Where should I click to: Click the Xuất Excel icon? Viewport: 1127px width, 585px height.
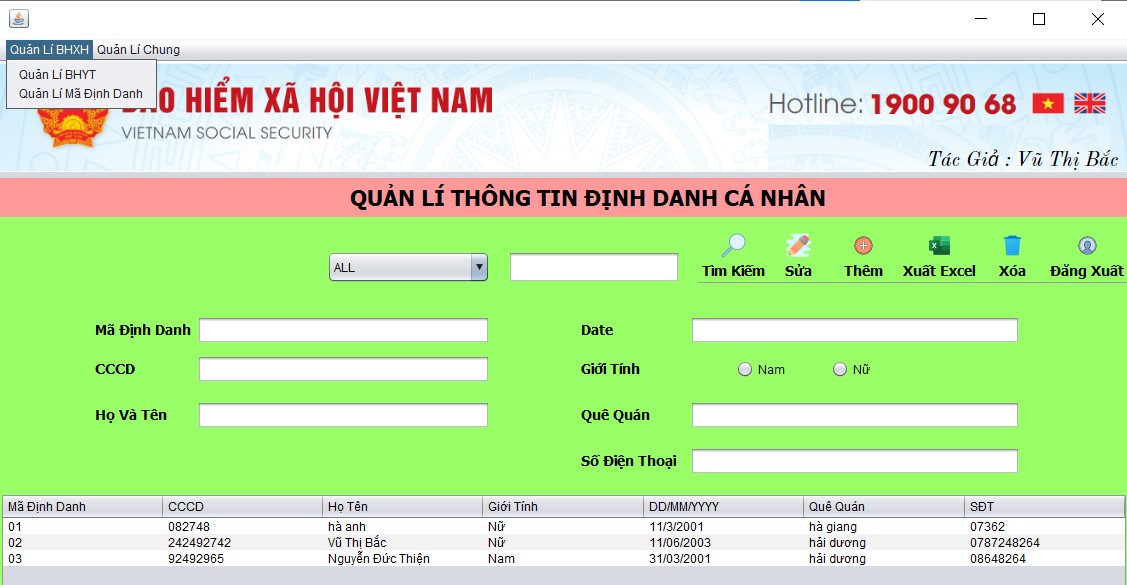(939, 246)
